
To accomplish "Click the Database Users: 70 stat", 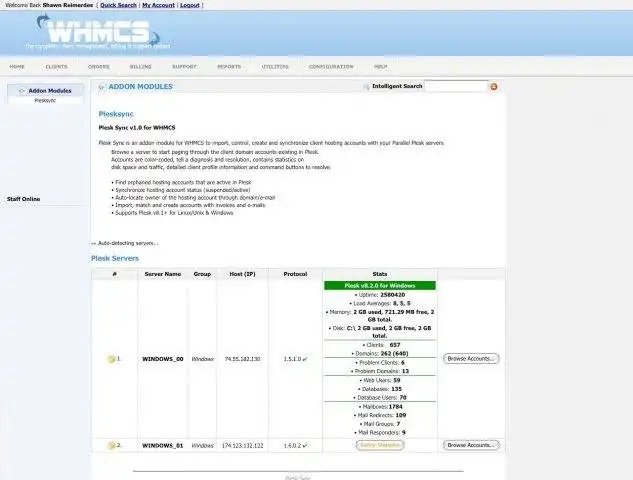I will pos(380,398).
